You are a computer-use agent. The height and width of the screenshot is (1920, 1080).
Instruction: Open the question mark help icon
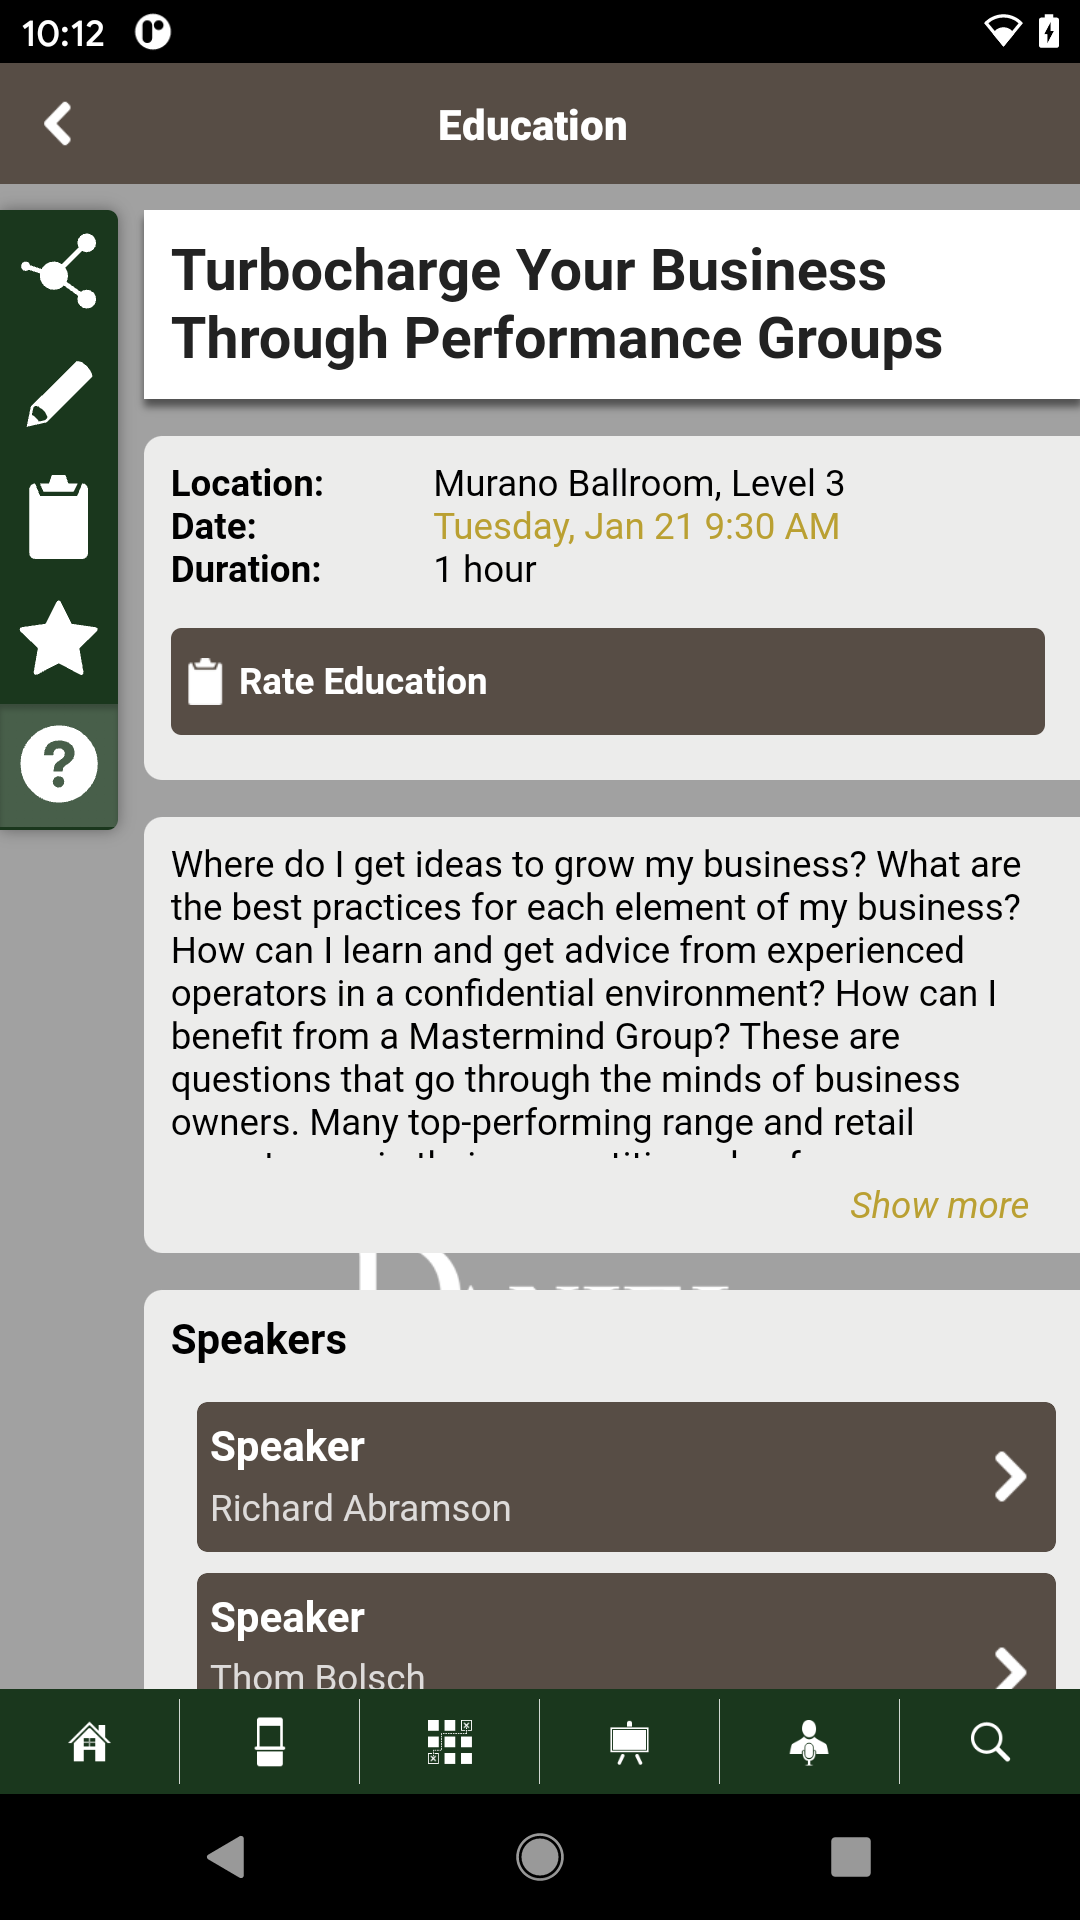coord(59,764)
